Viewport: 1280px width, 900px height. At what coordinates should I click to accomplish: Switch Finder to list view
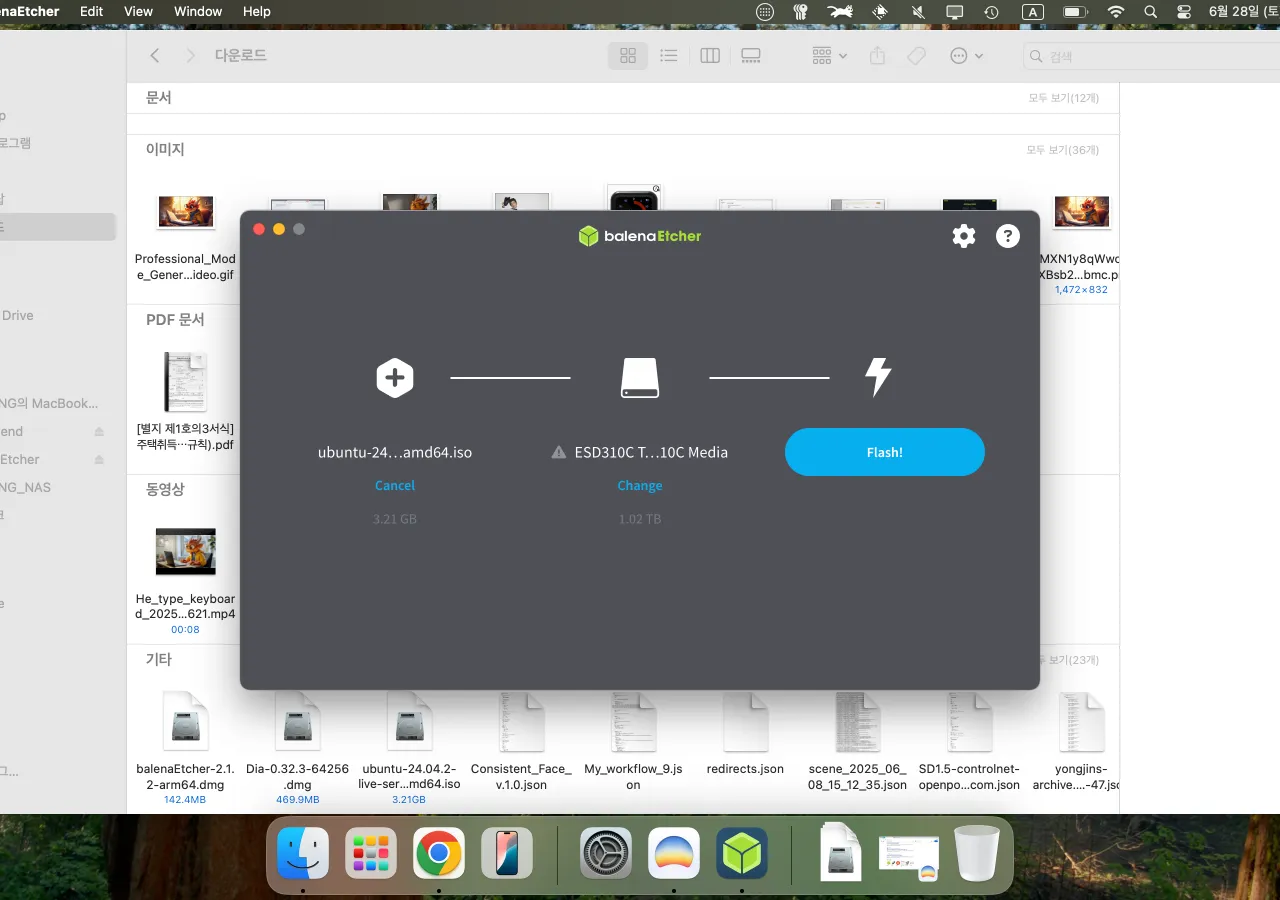pos(669,56)
